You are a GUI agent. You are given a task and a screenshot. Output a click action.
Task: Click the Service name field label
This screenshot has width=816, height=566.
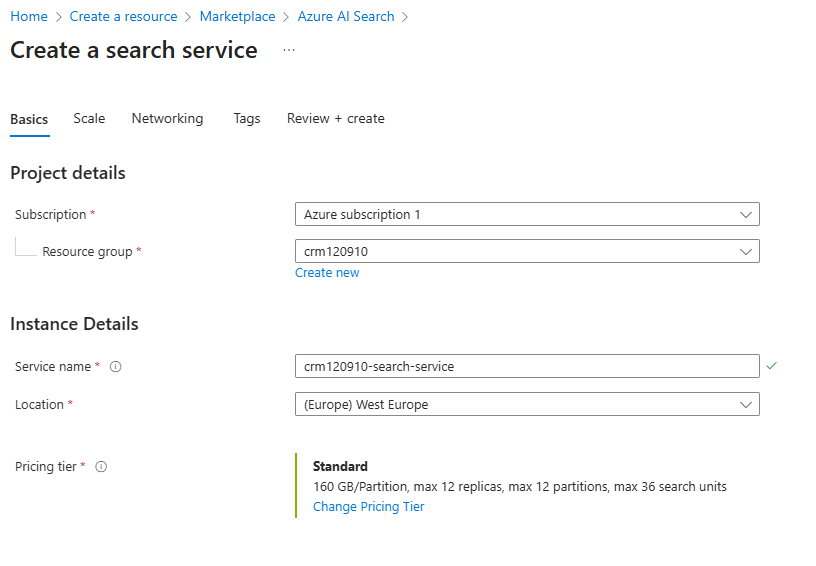coord(53,367)
